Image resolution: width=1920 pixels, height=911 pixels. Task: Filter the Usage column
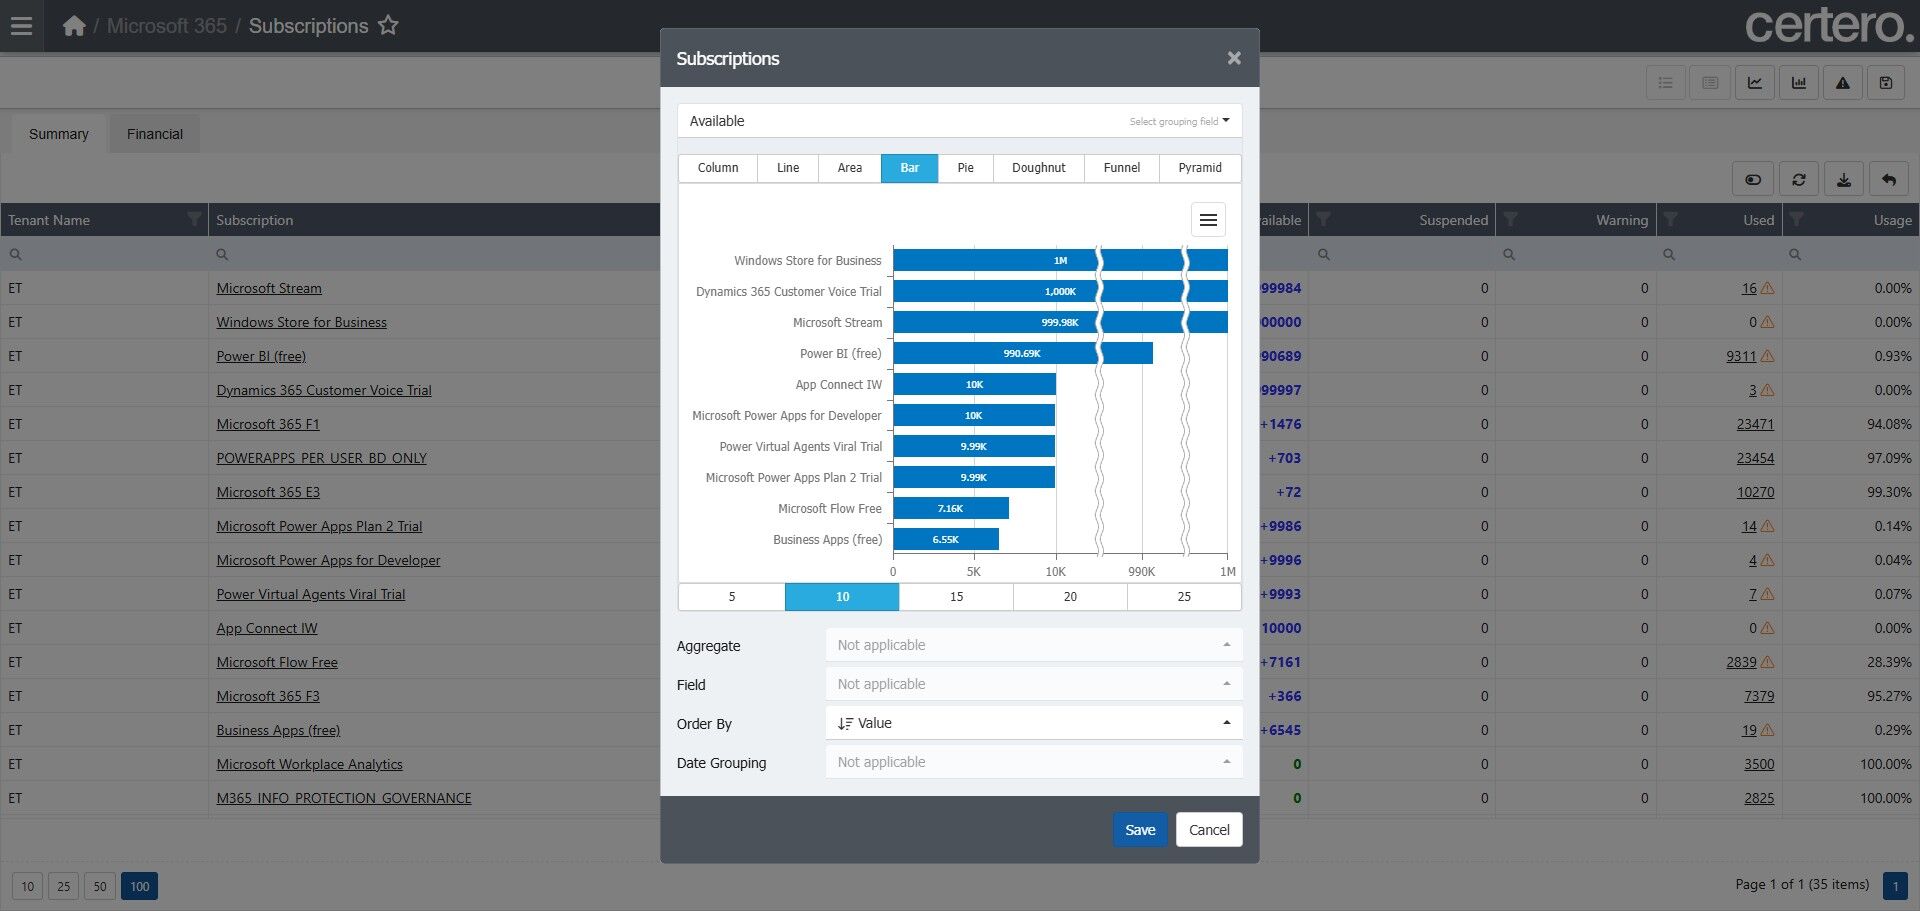click(x=1797, y=219)
